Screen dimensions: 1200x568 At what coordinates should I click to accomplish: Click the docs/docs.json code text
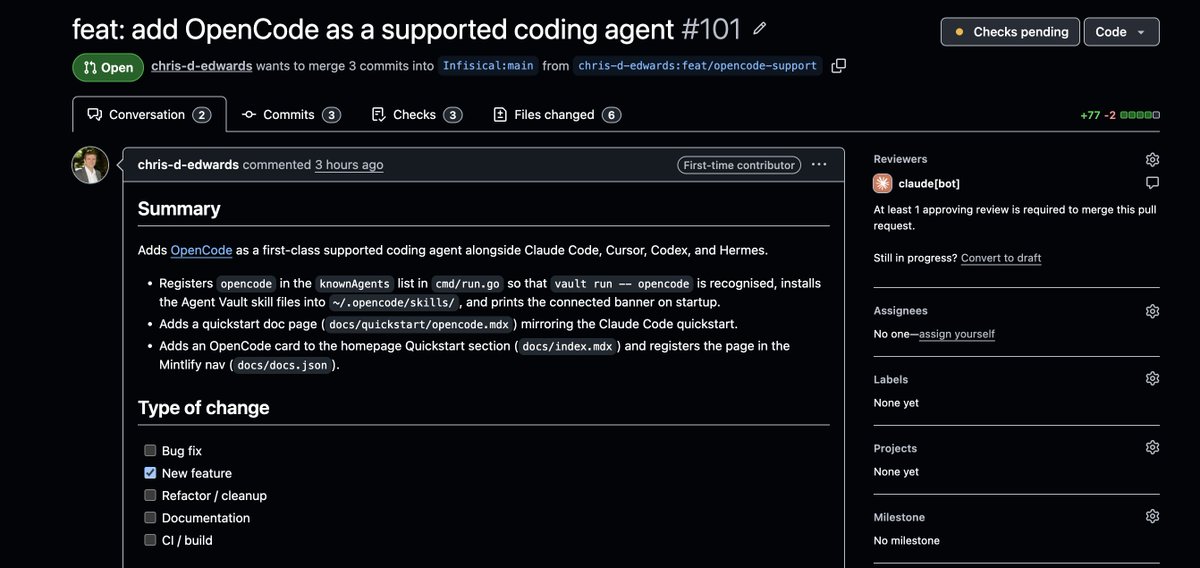pyautogui.click(x=284, y=365)
